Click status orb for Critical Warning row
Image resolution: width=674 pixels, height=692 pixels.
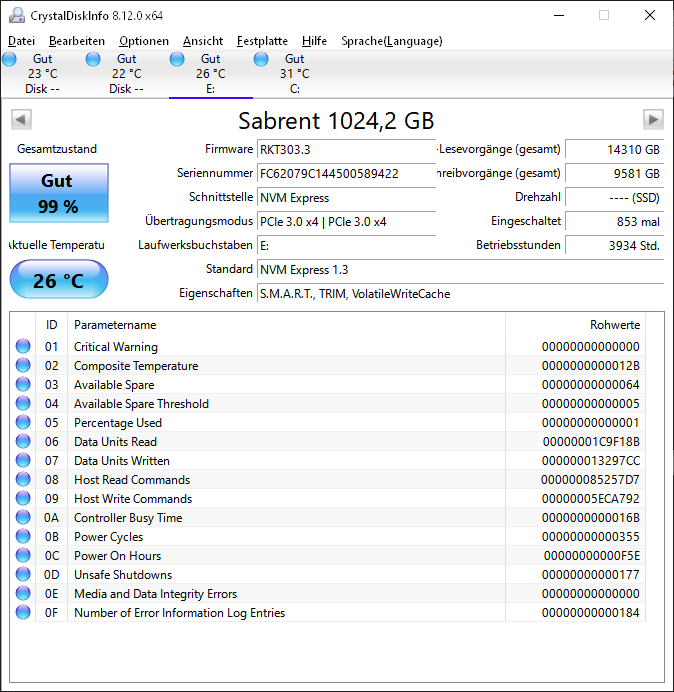(23, 346)
